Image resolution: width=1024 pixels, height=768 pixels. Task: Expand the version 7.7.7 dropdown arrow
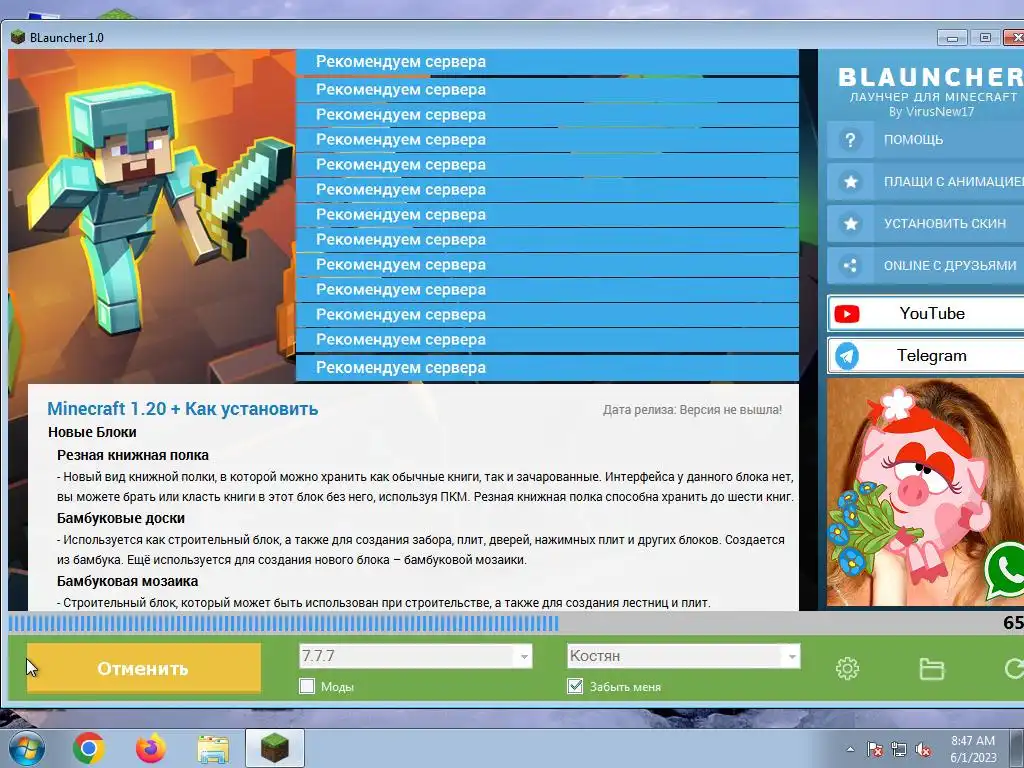tap(524, 656)
